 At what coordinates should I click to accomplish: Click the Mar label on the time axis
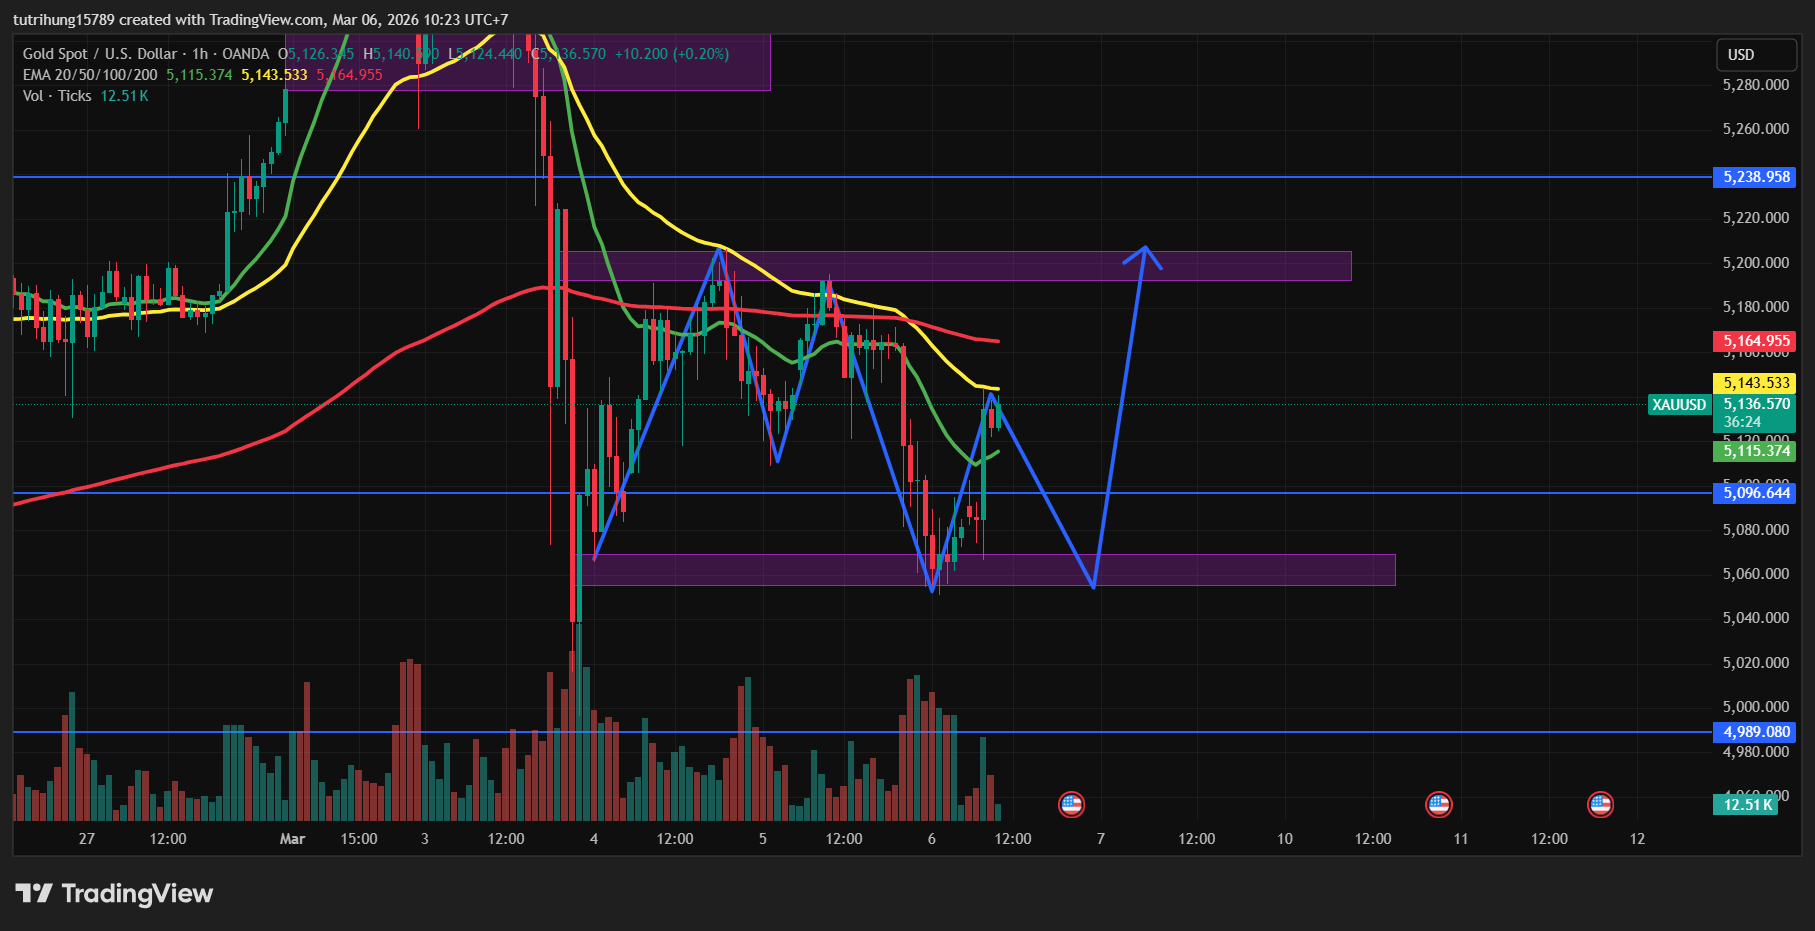(x=292, y=839)
